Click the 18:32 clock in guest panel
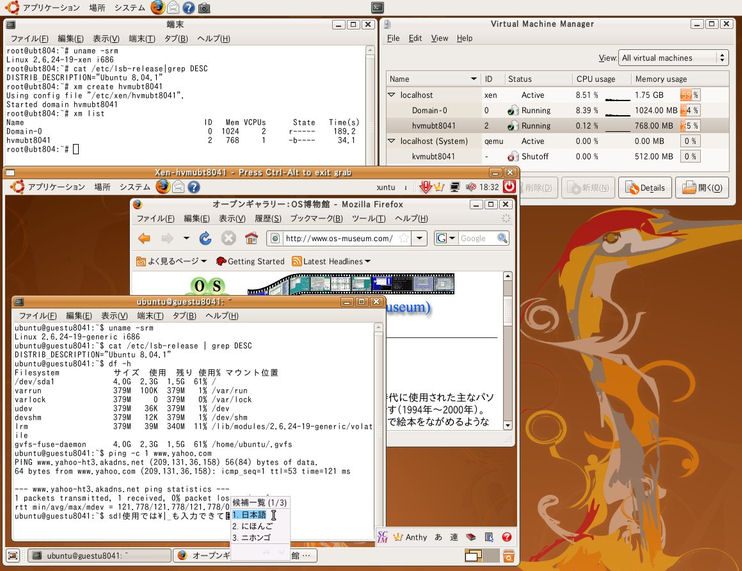This screenshot has height=571, width=742. 489,187
